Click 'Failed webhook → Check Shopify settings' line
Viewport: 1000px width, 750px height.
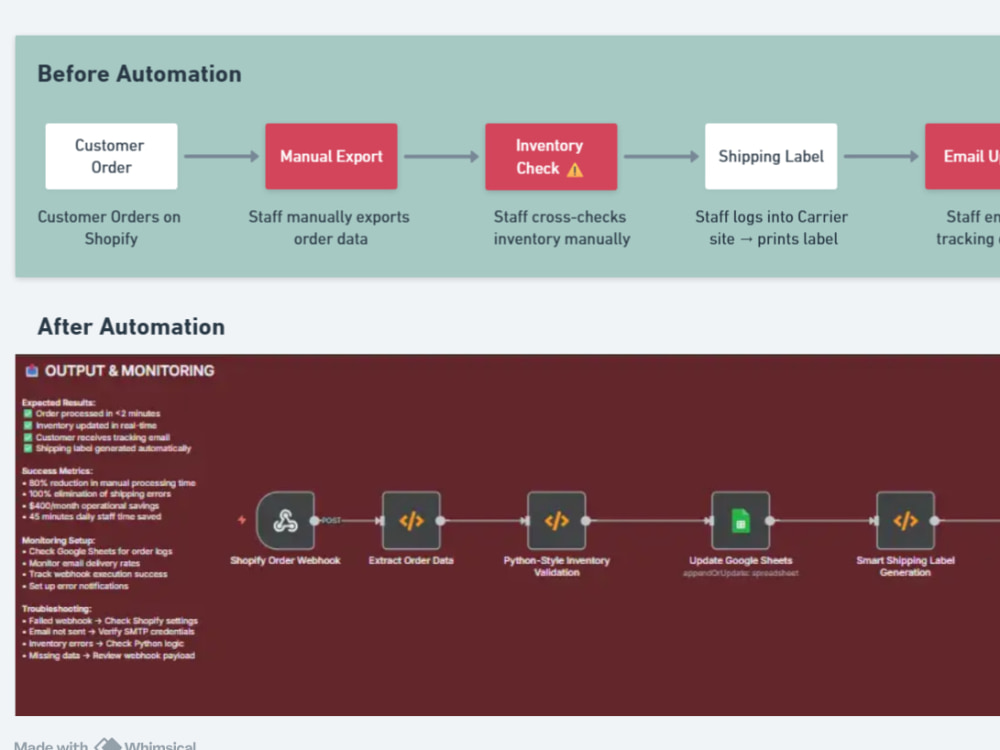click(110, 621)
